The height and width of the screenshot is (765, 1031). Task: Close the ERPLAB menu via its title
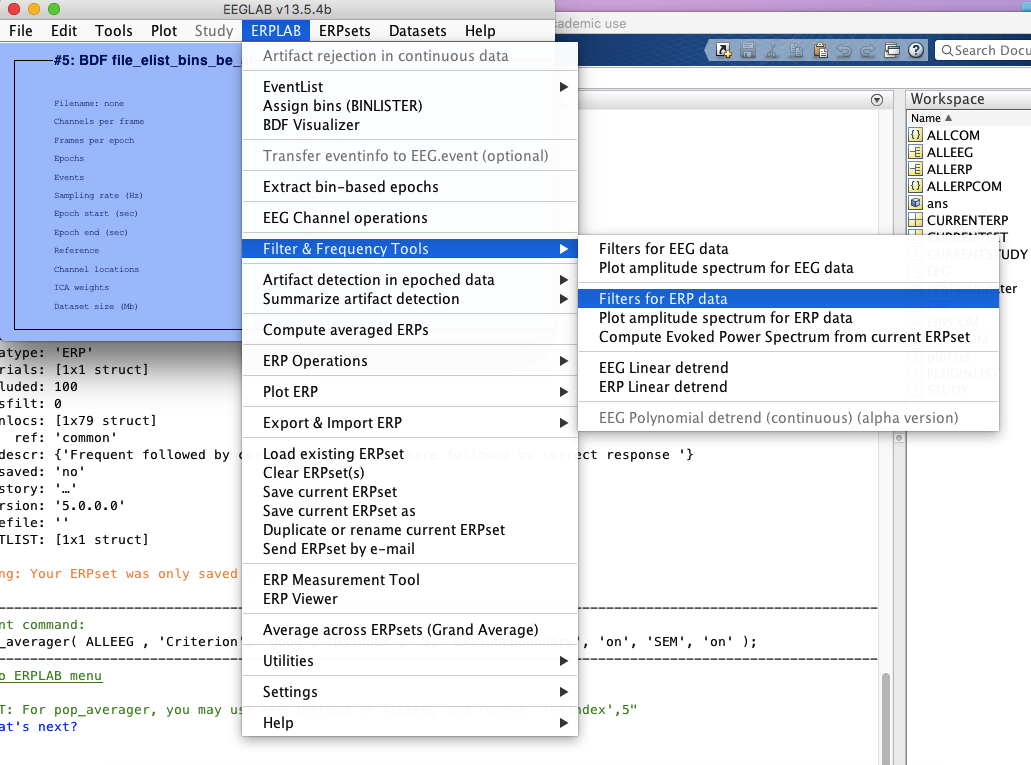point(276,31)
